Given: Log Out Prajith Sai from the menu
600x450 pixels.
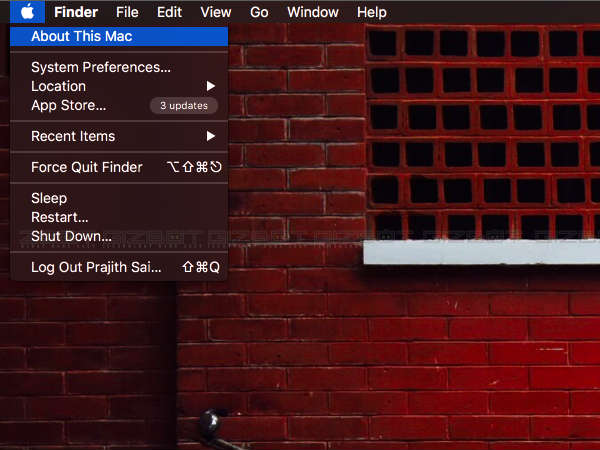Looking at the screenshot, I should pyautogui.click(x=96, y=267).
